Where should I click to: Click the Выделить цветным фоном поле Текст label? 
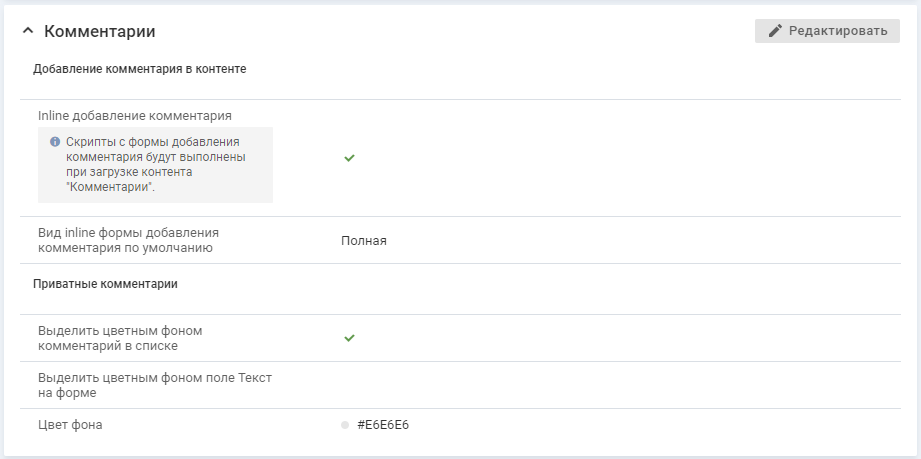pyautogui.click(x=155, y=385)
